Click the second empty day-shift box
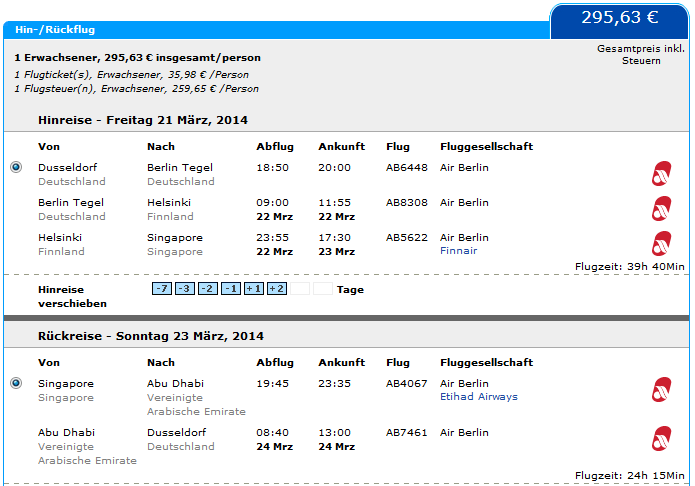Image resolution: width=695 pixels, height=486 pixels. (x=323, y=289)
